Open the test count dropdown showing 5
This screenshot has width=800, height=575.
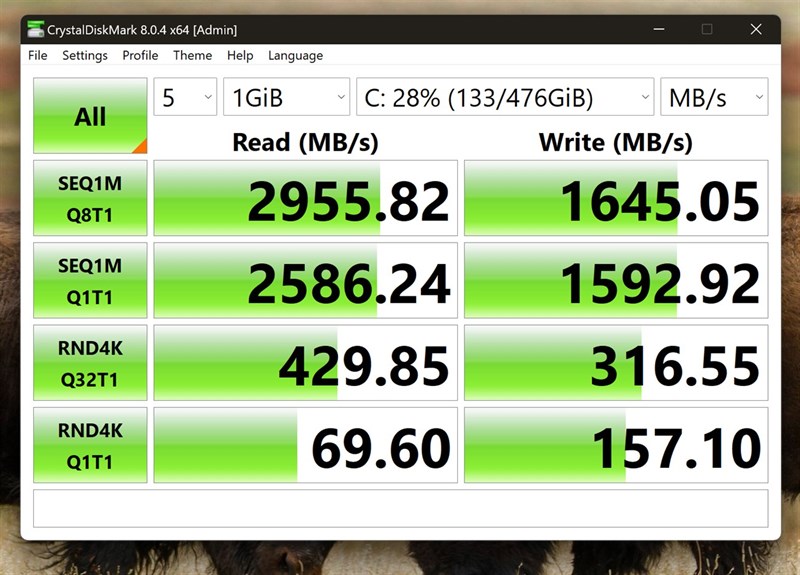coord(185,97)
